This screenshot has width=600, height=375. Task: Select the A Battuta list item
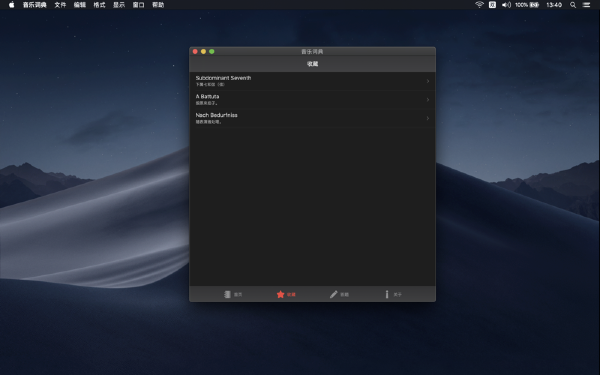coord(312,99)
